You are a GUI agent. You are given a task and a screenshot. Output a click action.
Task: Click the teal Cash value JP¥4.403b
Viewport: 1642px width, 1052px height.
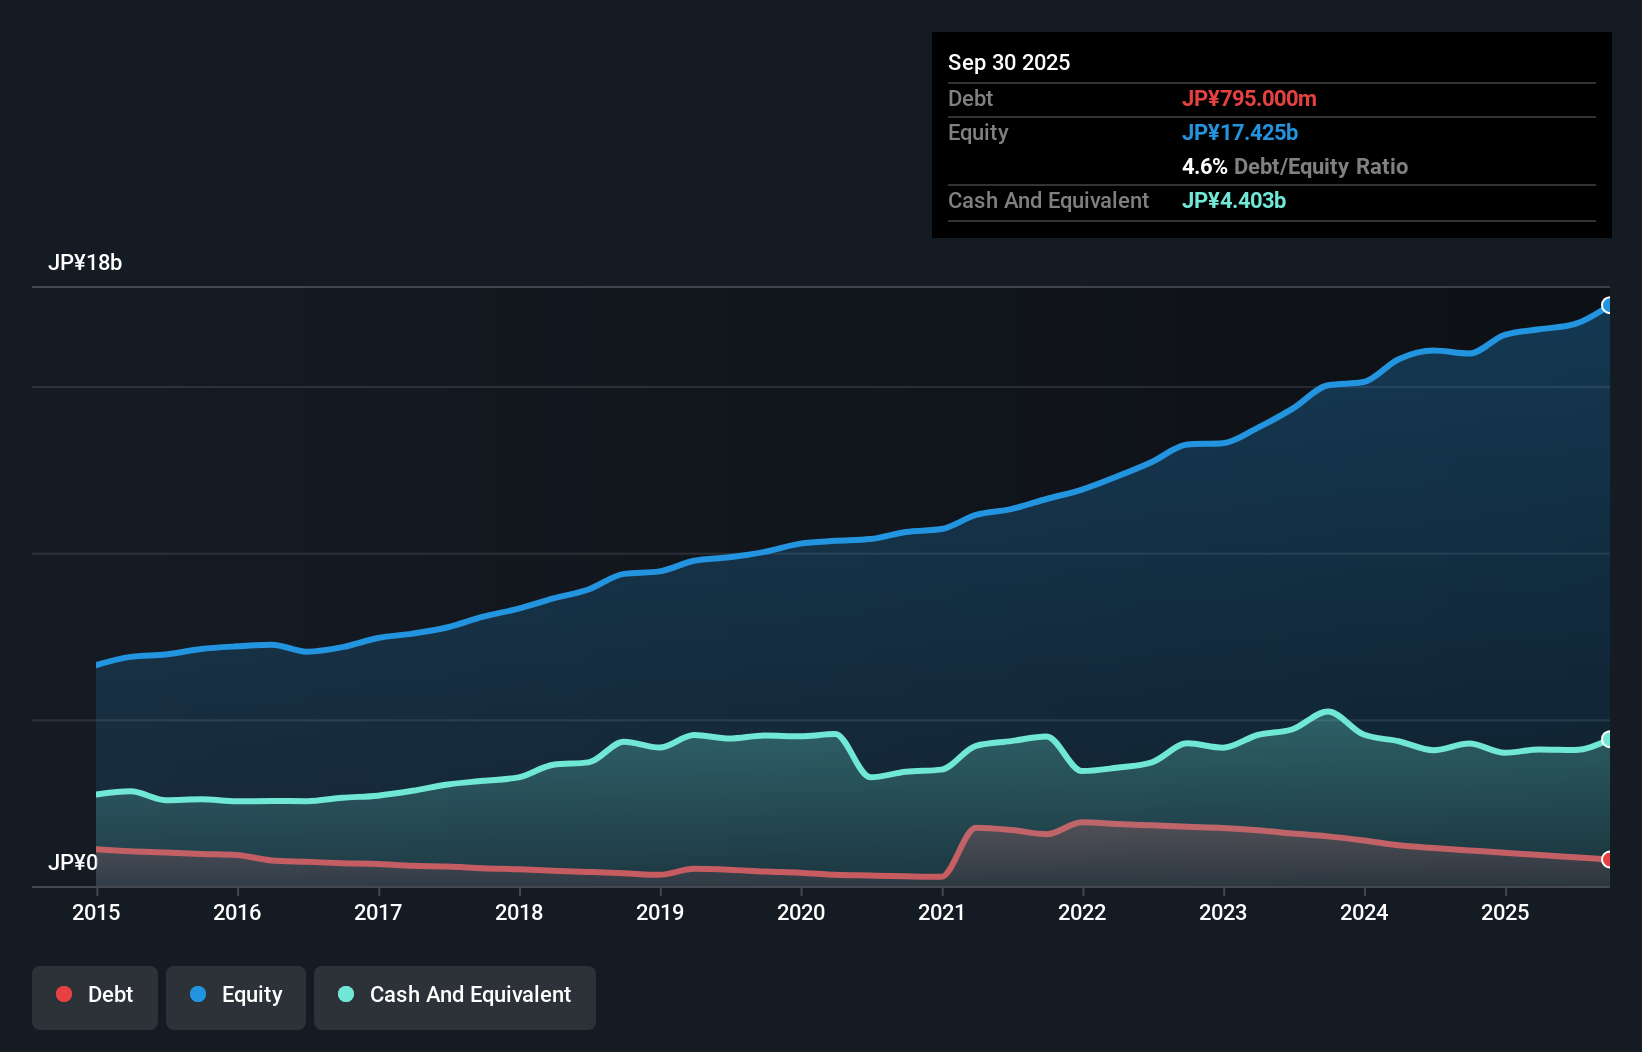click(x=1233, y=200)
